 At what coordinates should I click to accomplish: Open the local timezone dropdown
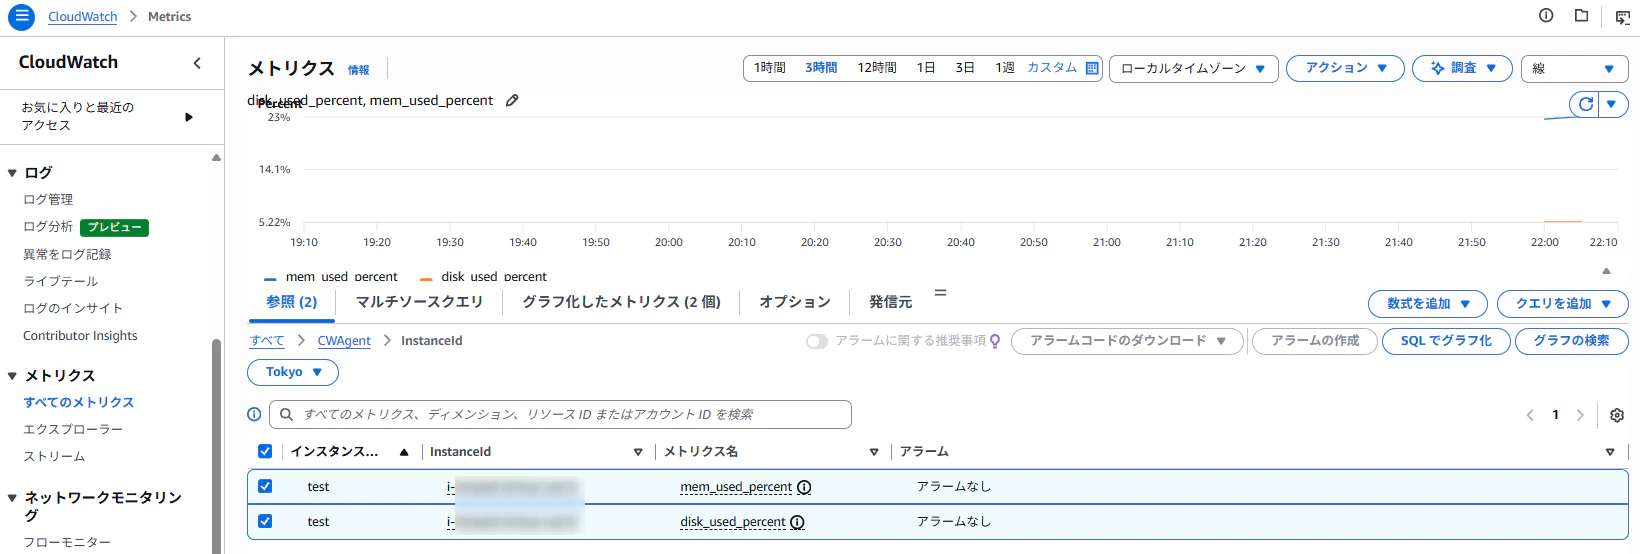point(1193,68)
